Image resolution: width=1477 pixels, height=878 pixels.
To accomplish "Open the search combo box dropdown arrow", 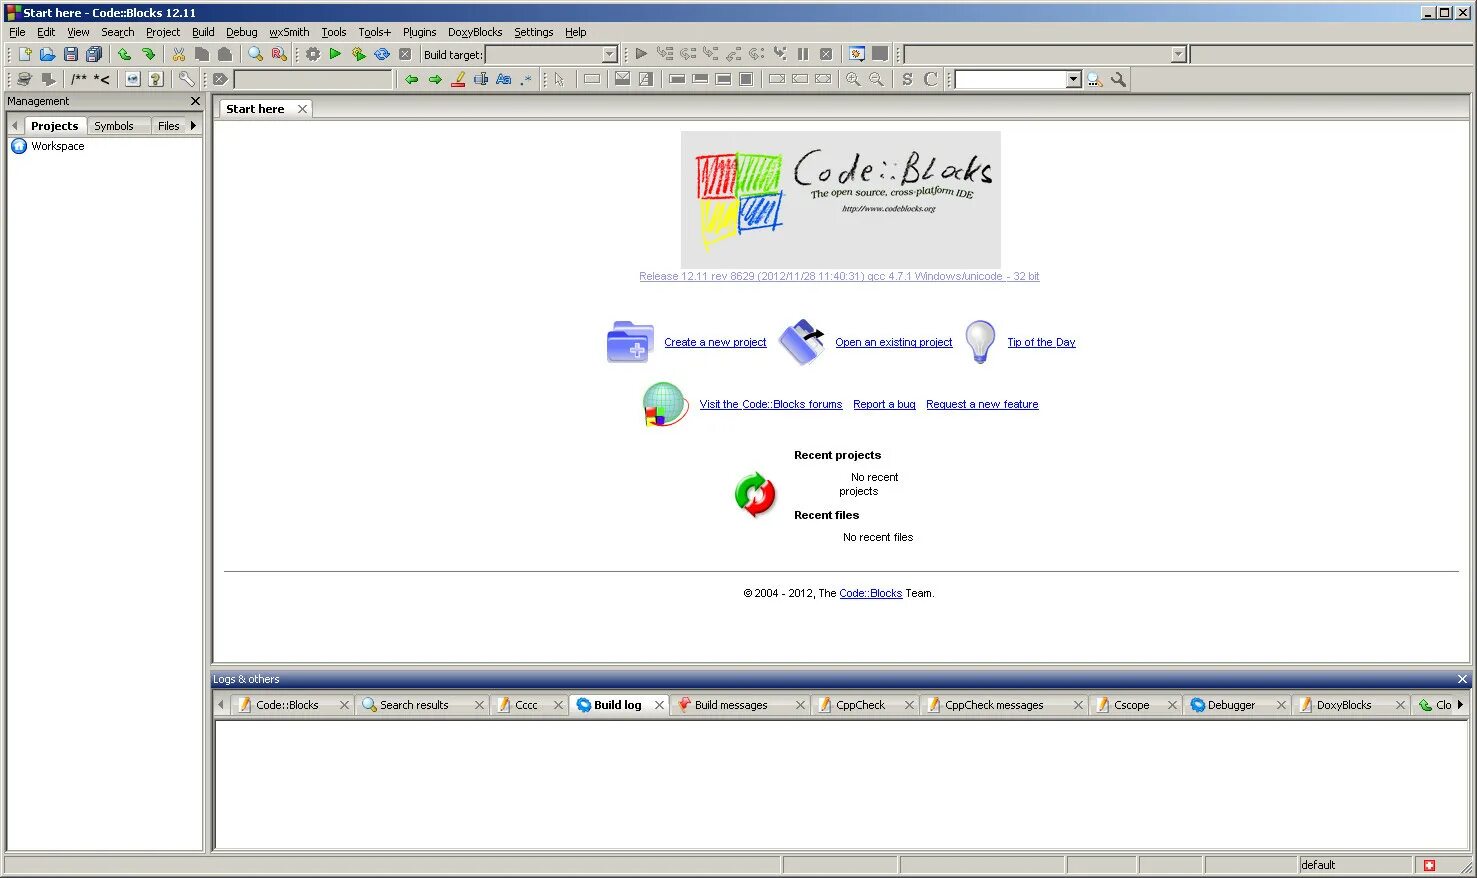I will (1073, 79).
